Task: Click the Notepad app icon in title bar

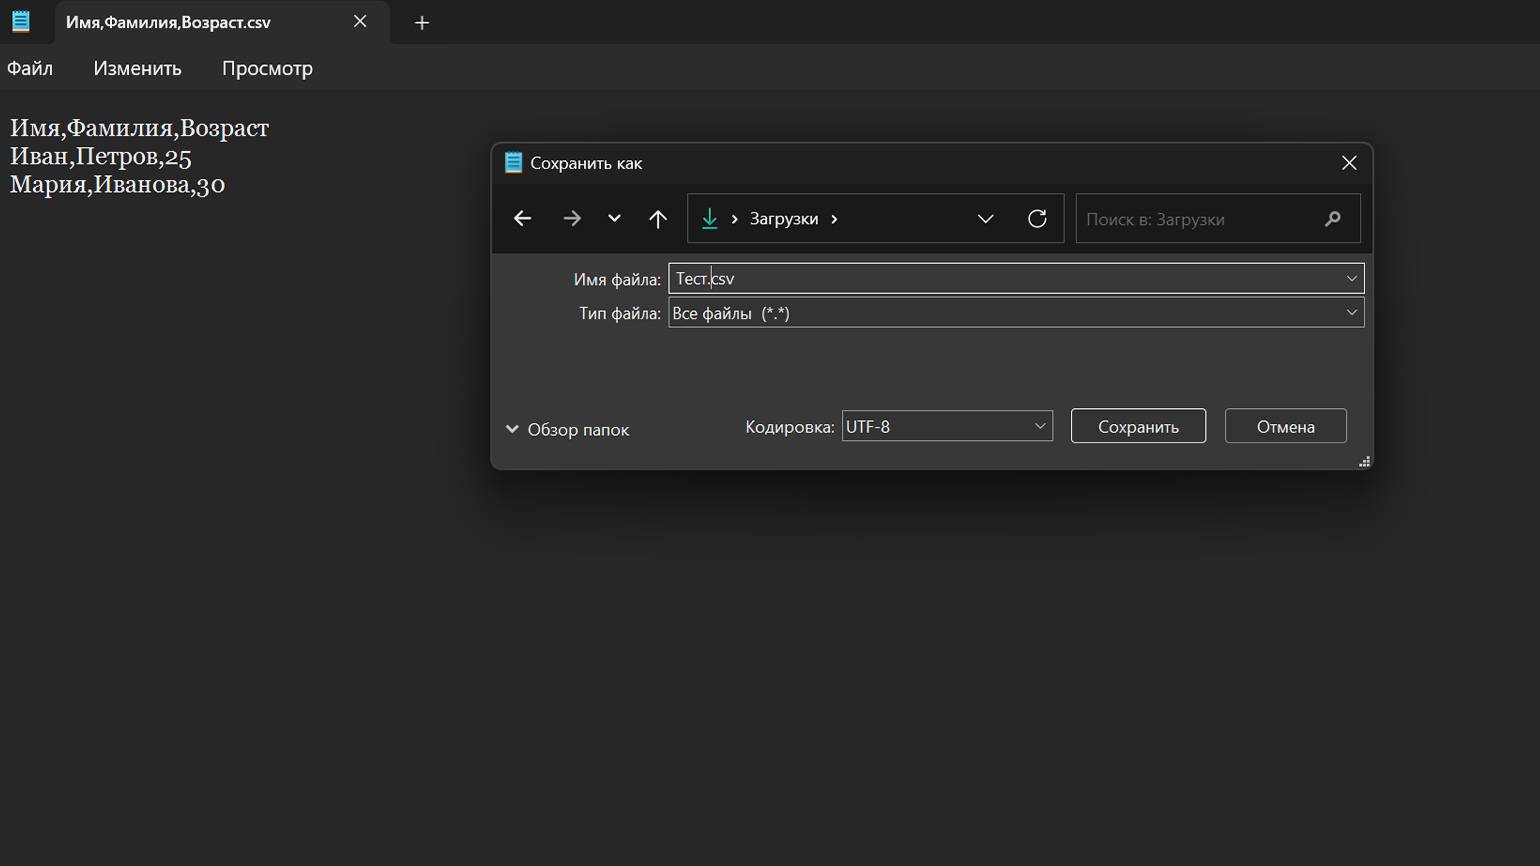Action: 20,21
